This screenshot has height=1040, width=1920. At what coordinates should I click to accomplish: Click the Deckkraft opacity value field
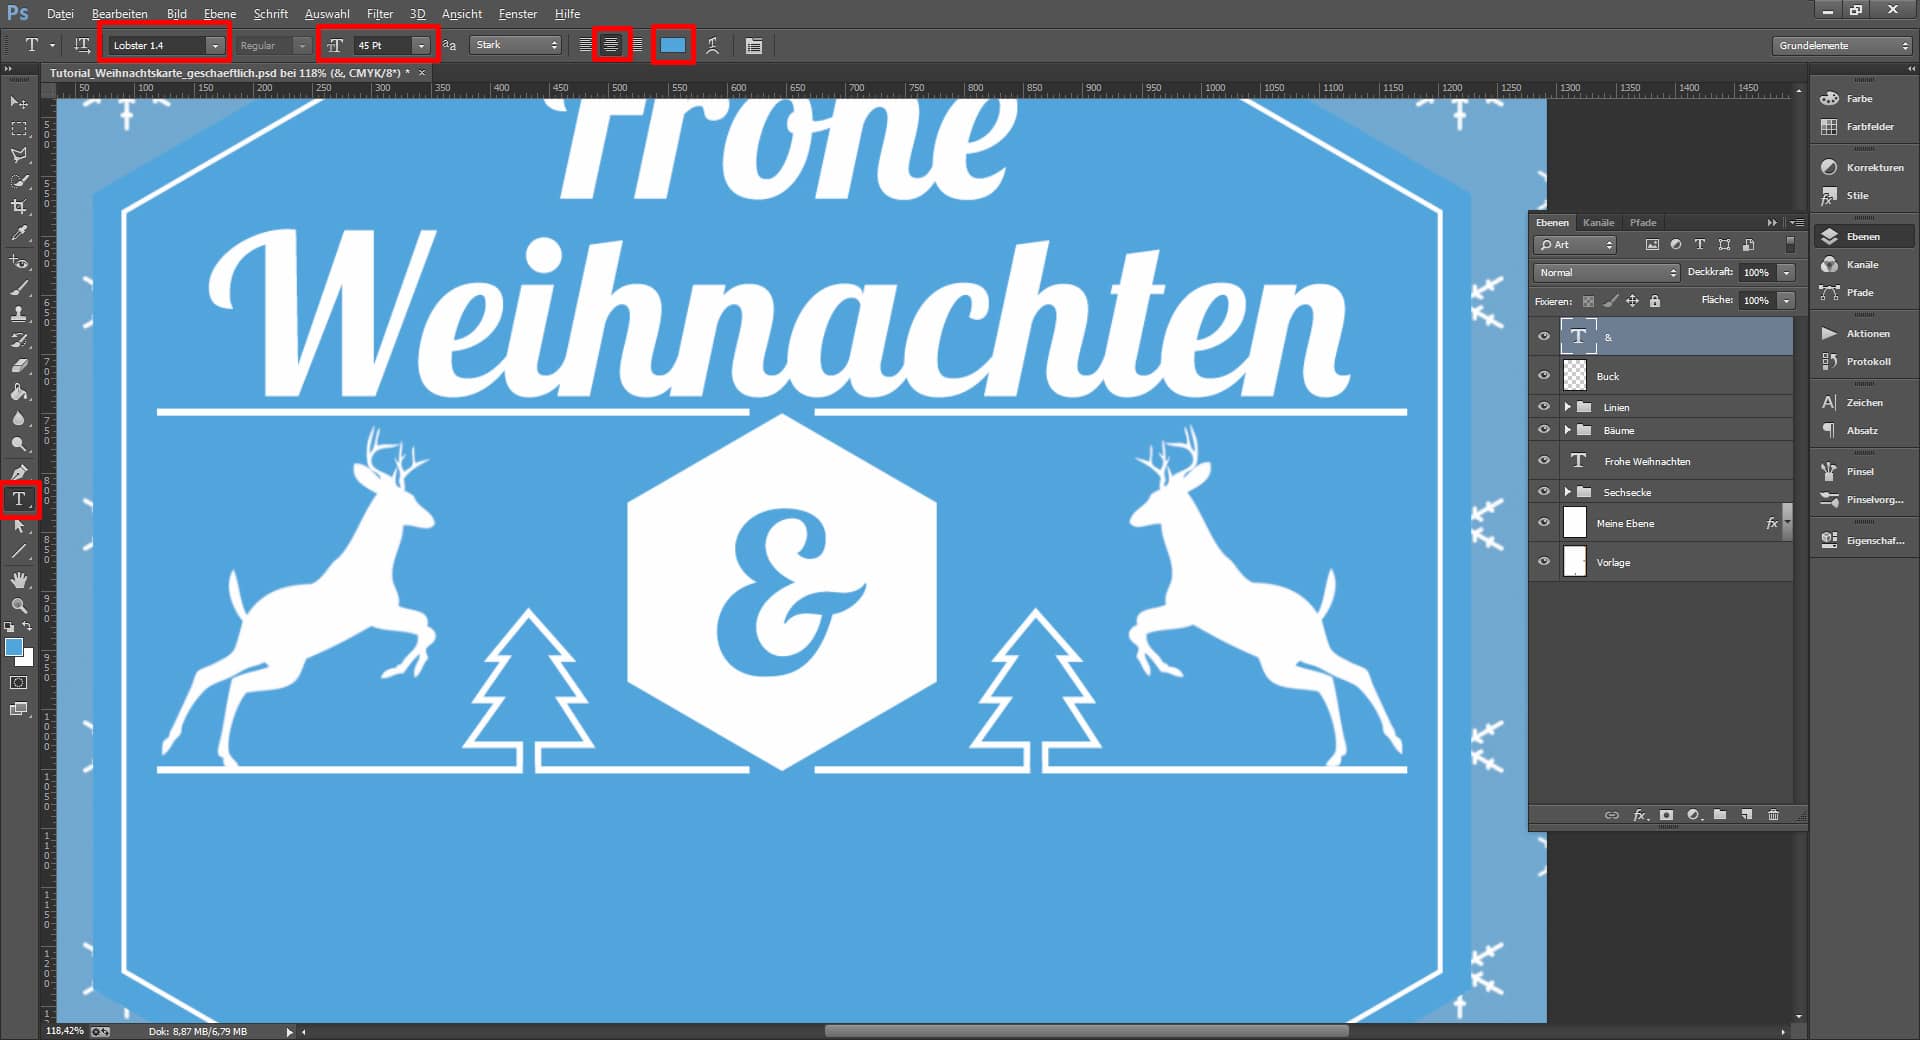pos(1757,272)
